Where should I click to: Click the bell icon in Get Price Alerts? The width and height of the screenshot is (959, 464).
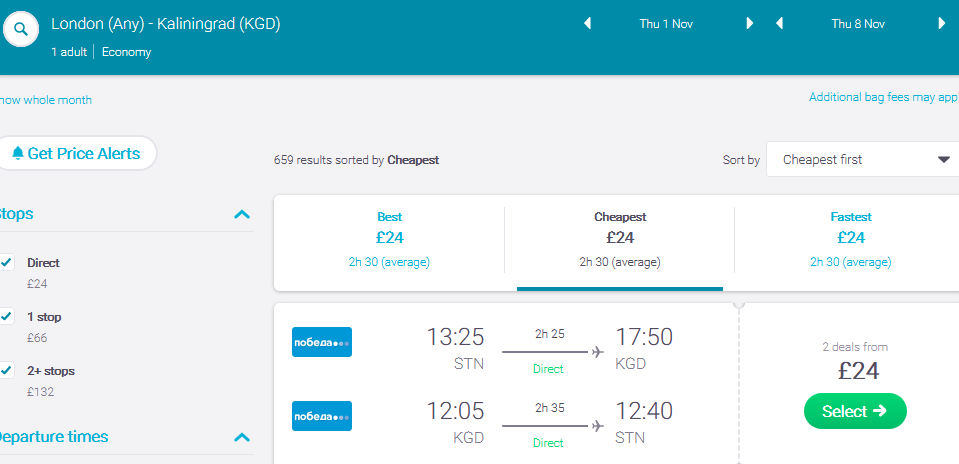coord(18,153)
